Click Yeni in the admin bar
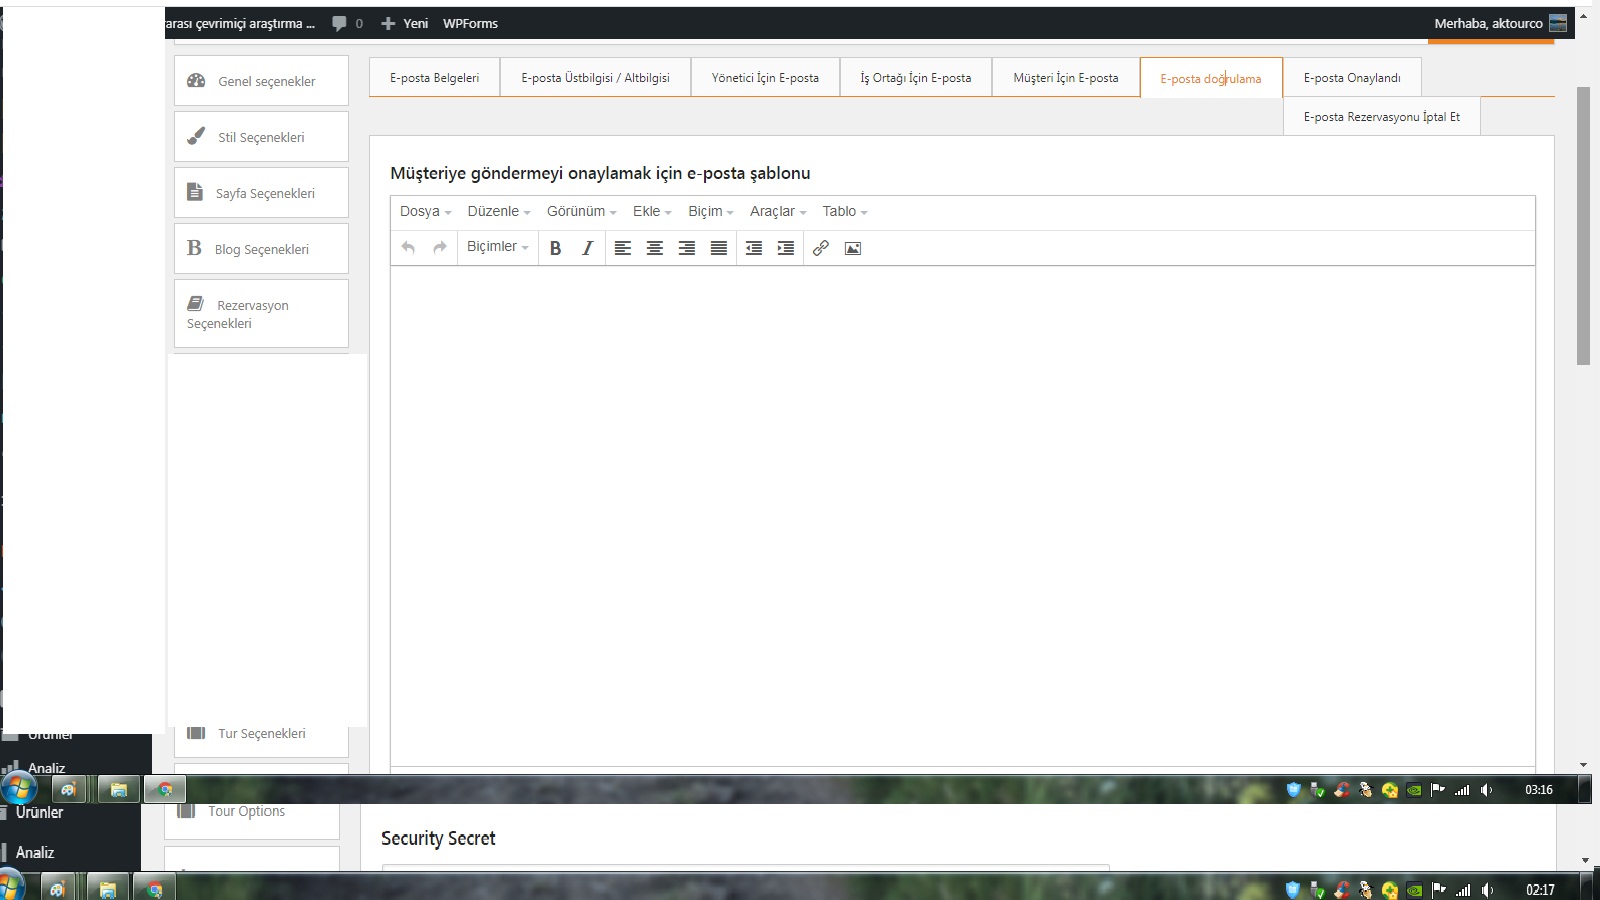Viewport: 1600px width, 900px height. 405,23
